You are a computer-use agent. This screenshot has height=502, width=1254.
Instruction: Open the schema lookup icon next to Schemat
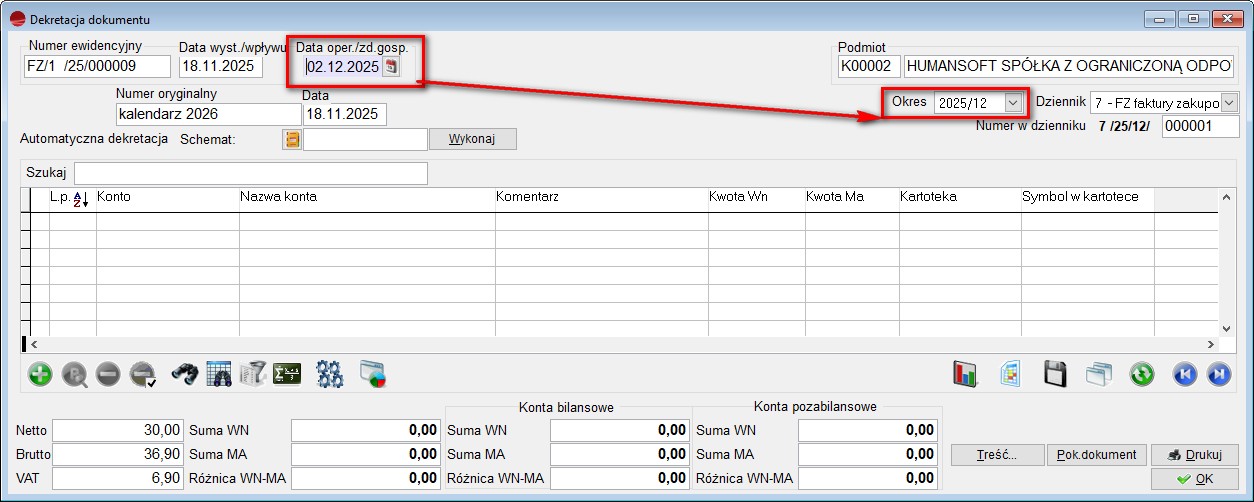292,139
